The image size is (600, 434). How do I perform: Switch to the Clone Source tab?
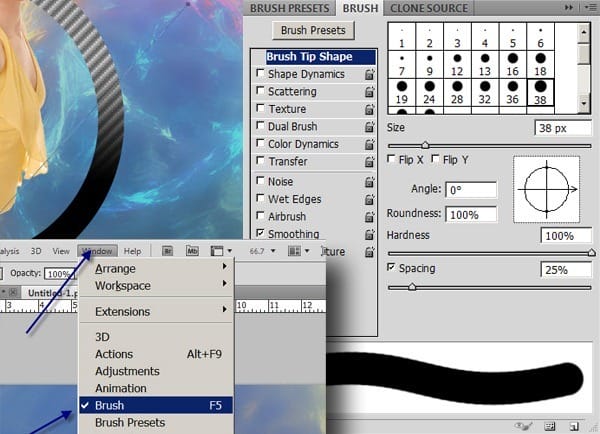[429, 8]
